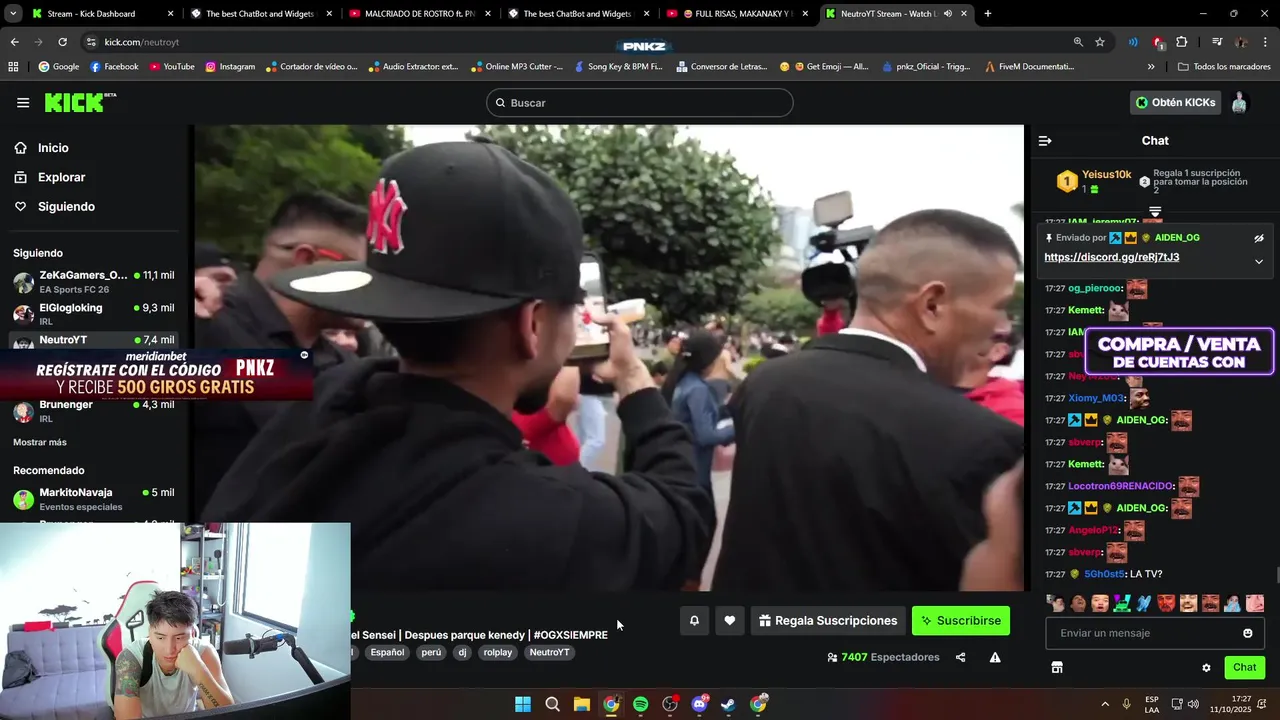Screen dimensions: 1280x720
Task: Open Chrome three-dot menu
Action: (1265, 42)
